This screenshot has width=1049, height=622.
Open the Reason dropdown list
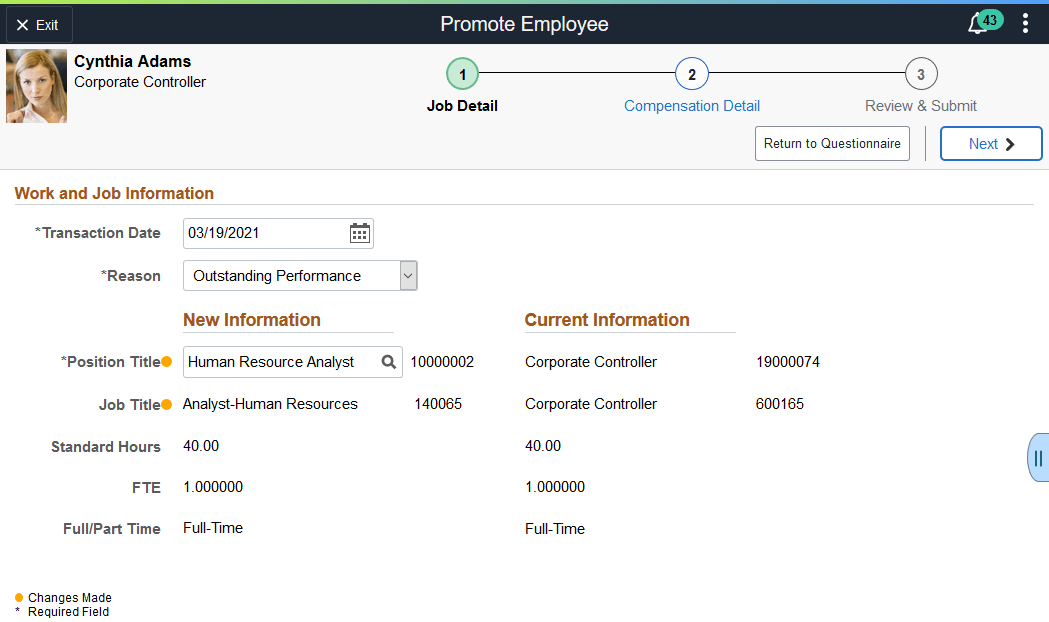pyautogui.click(x=408, y=275)
